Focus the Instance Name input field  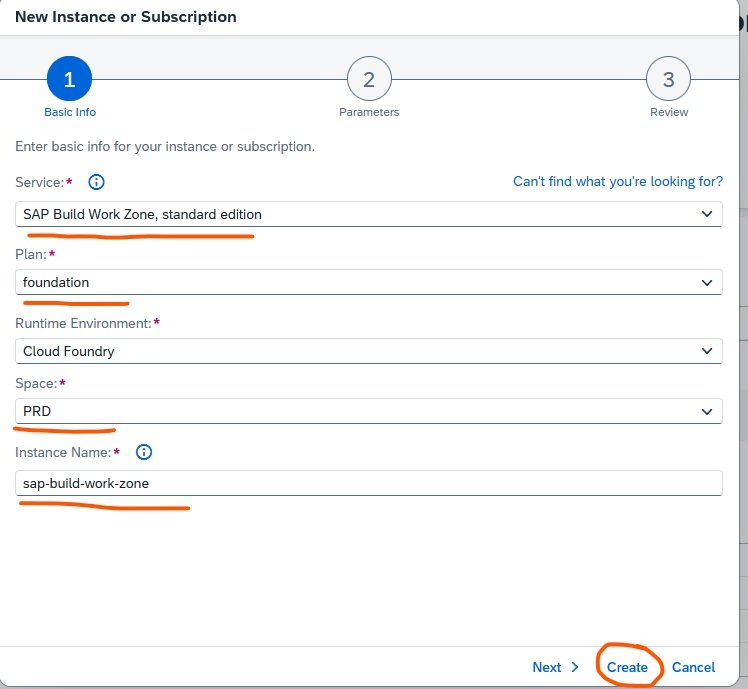(368, 483)
